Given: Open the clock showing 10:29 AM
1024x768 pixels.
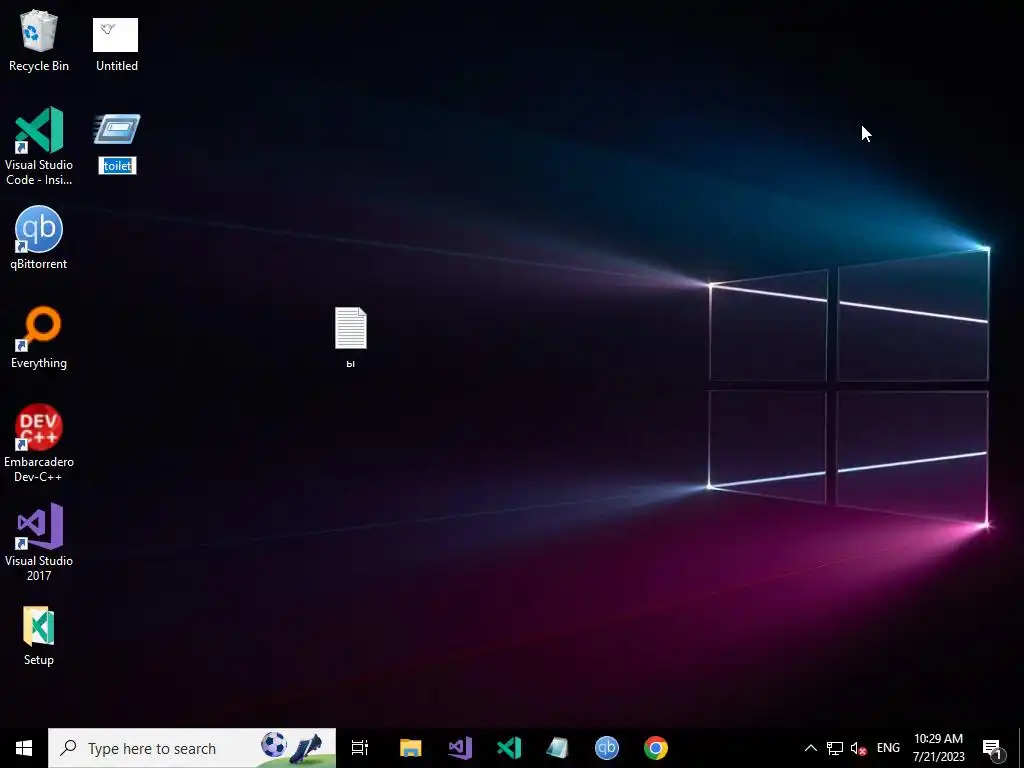Looking at the screenshot, I should 938,748.
